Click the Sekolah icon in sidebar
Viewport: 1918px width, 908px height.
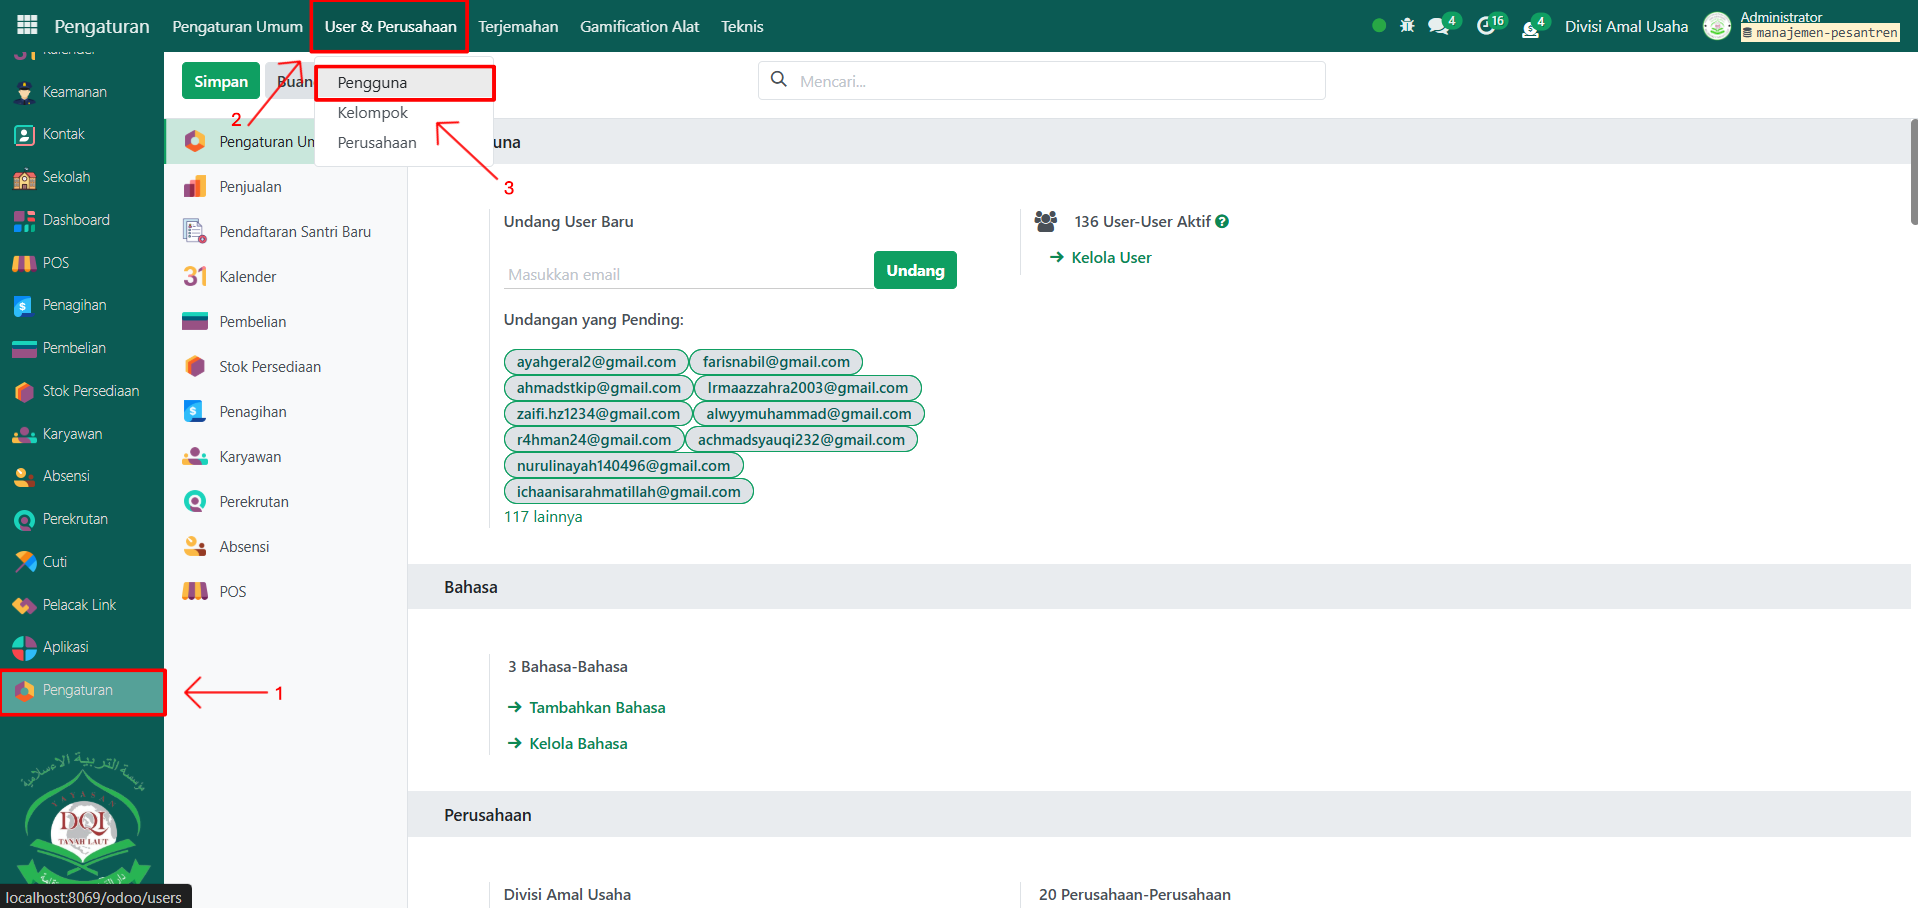pos(24,178)
